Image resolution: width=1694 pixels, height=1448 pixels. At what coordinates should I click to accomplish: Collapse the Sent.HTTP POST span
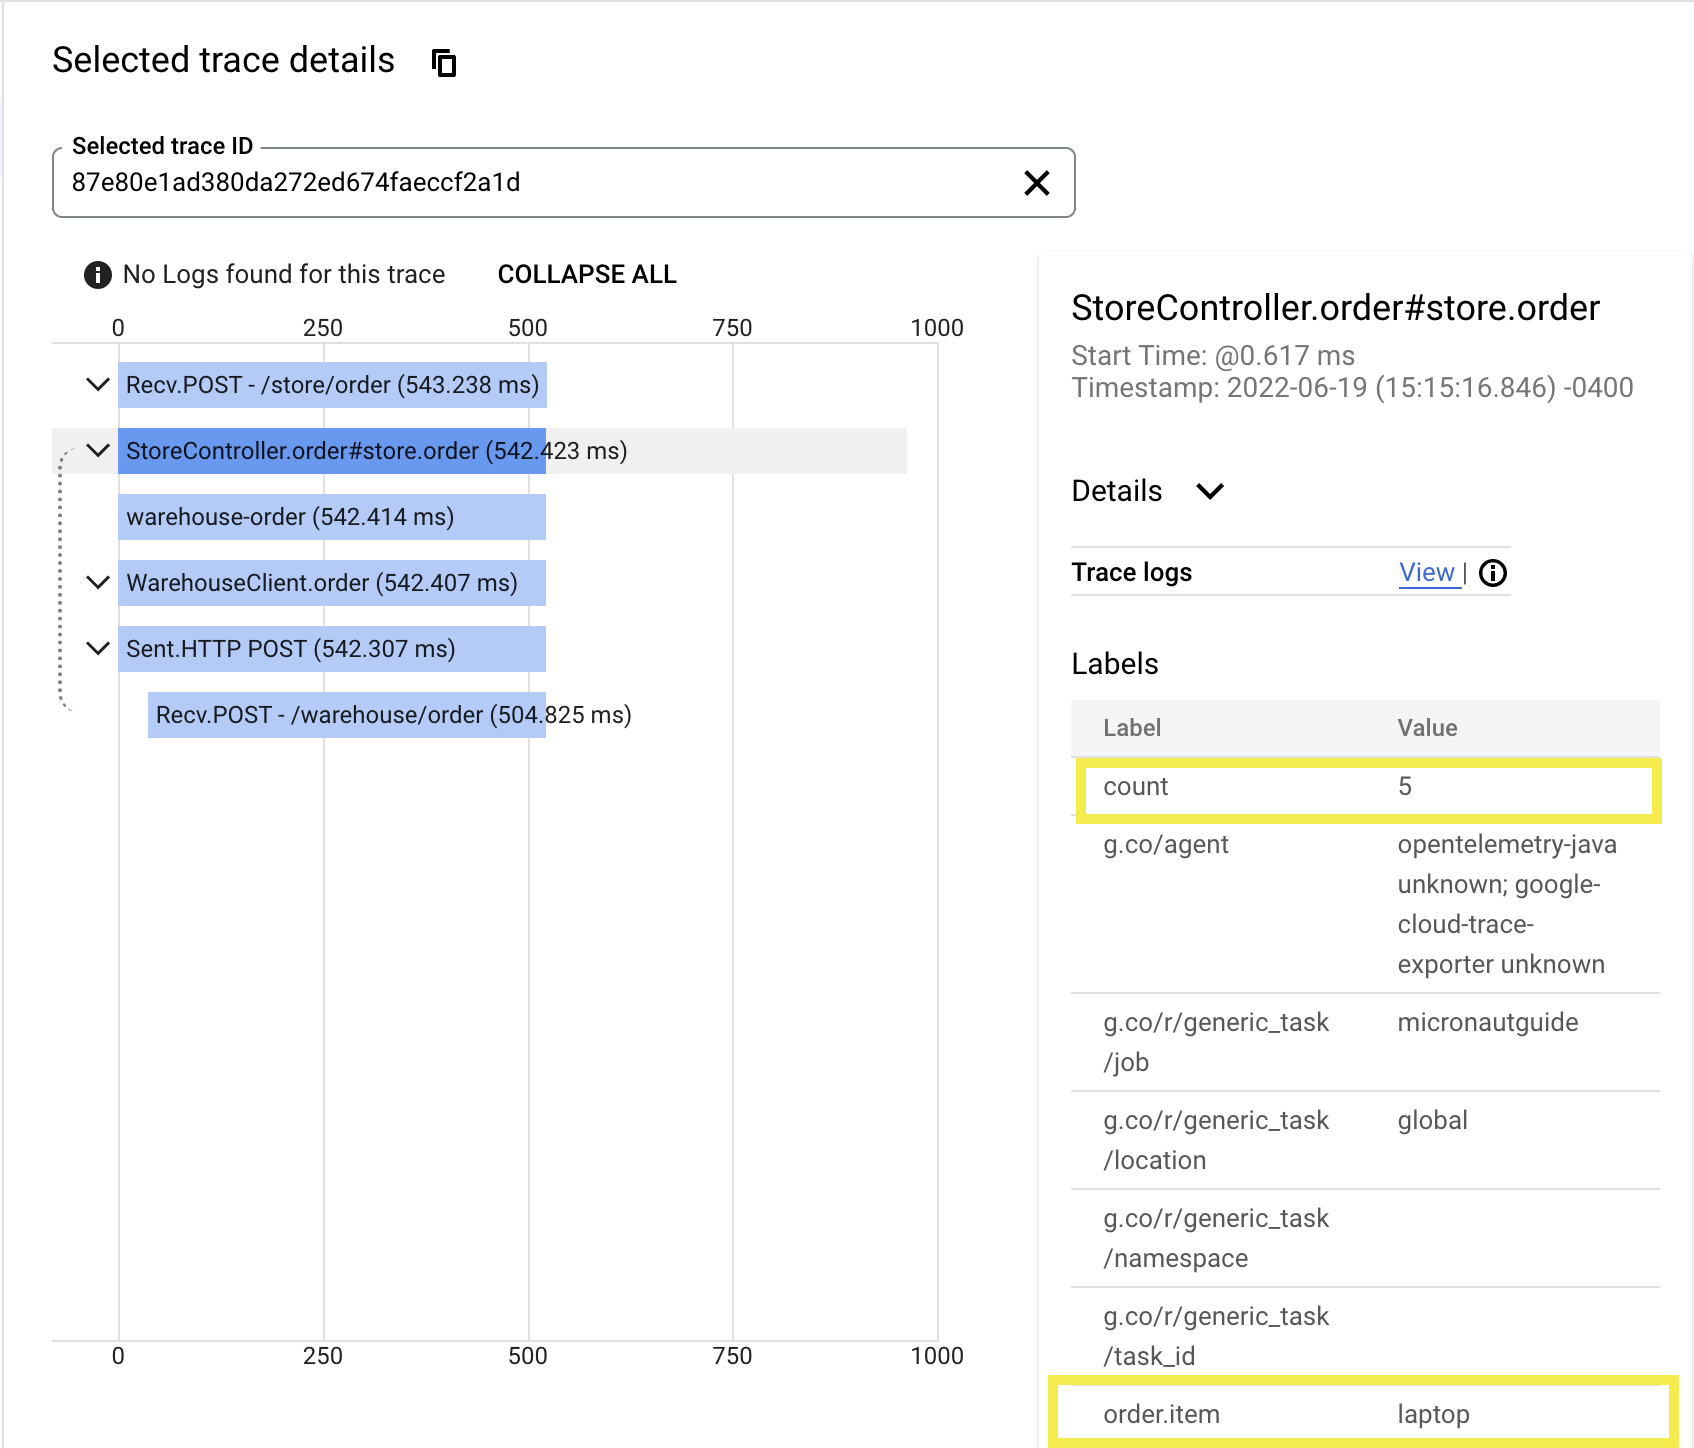tap(98, 648)
